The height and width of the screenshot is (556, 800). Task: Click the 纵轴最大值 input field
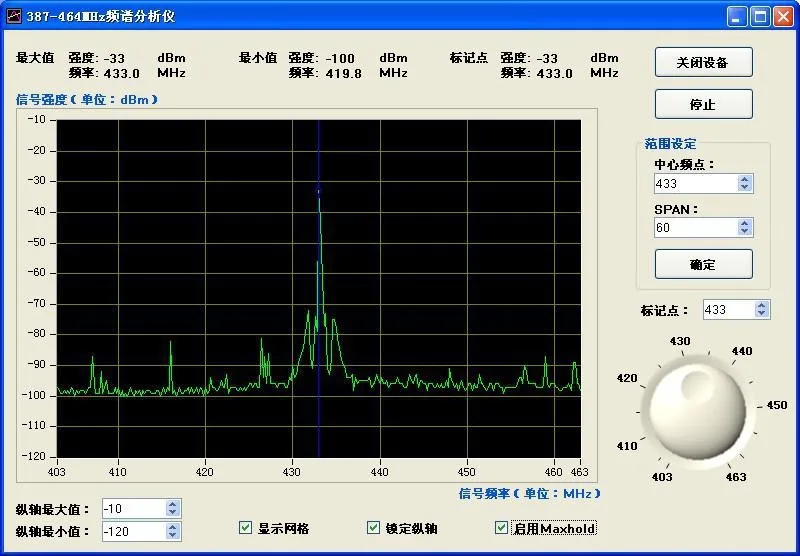coord(134,509)
